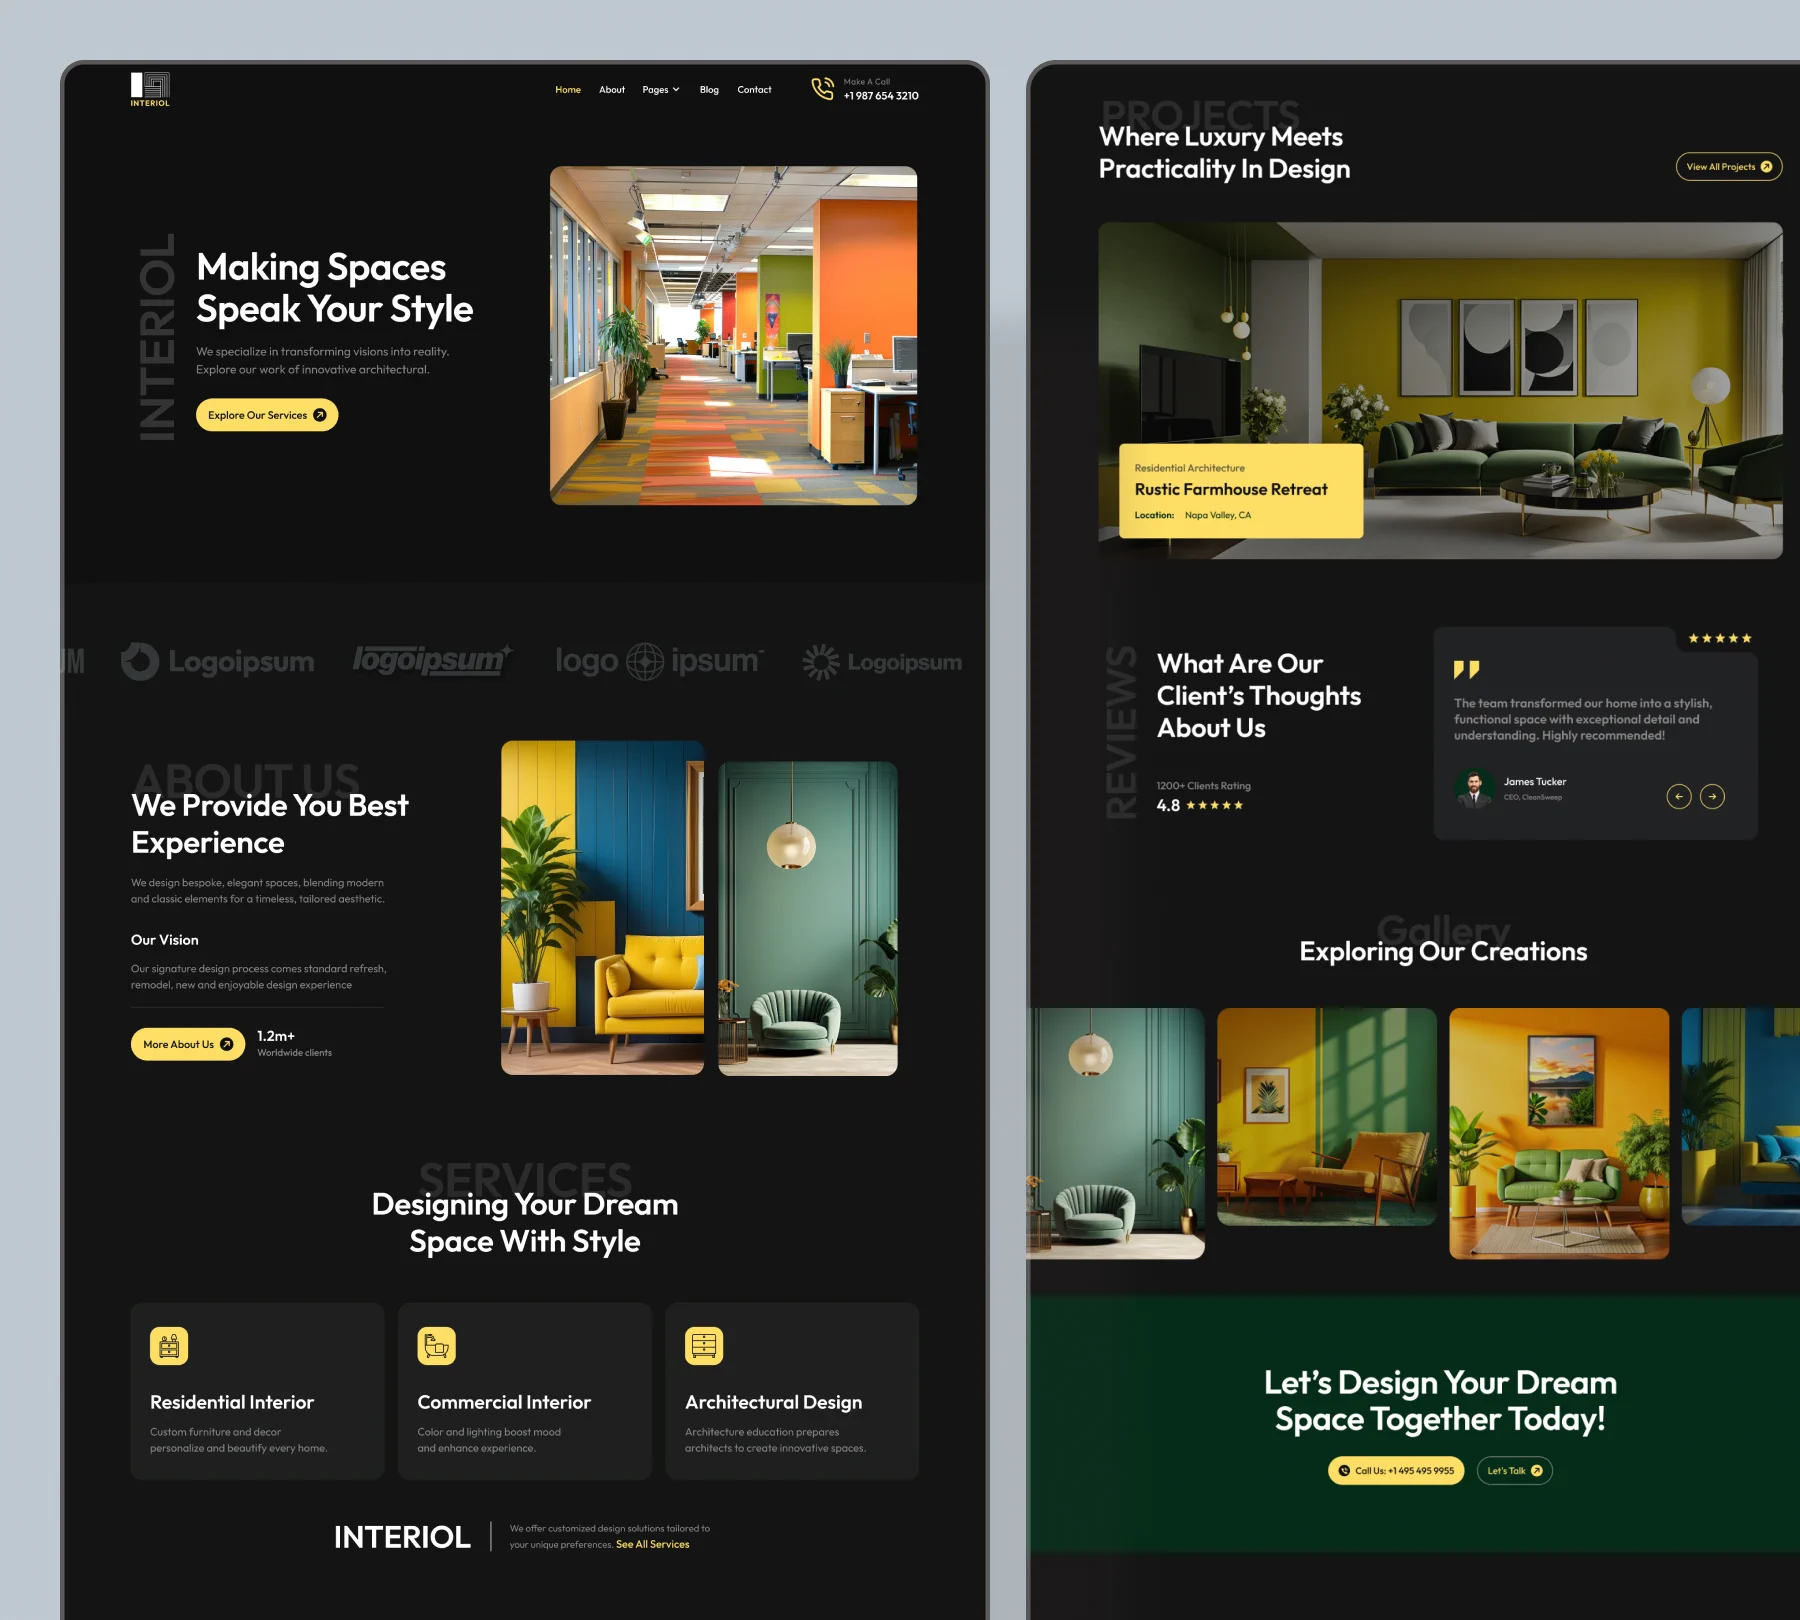Screen dimensions: 1800x1620
Task: Open the Rustic Farmhouse Retreat project card
Action: point(1241,491)
